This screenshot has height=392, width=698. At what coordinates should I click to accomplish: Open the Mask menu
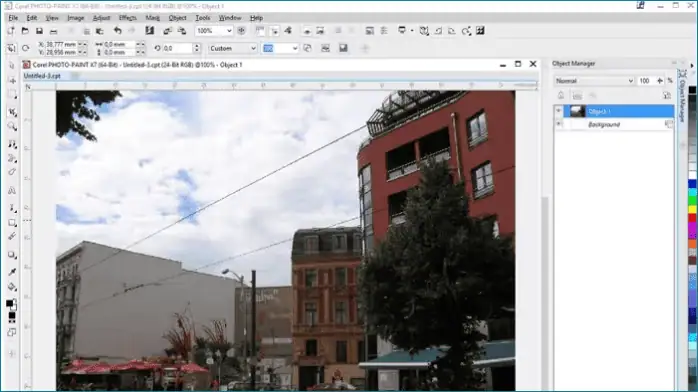coord(152,18)
